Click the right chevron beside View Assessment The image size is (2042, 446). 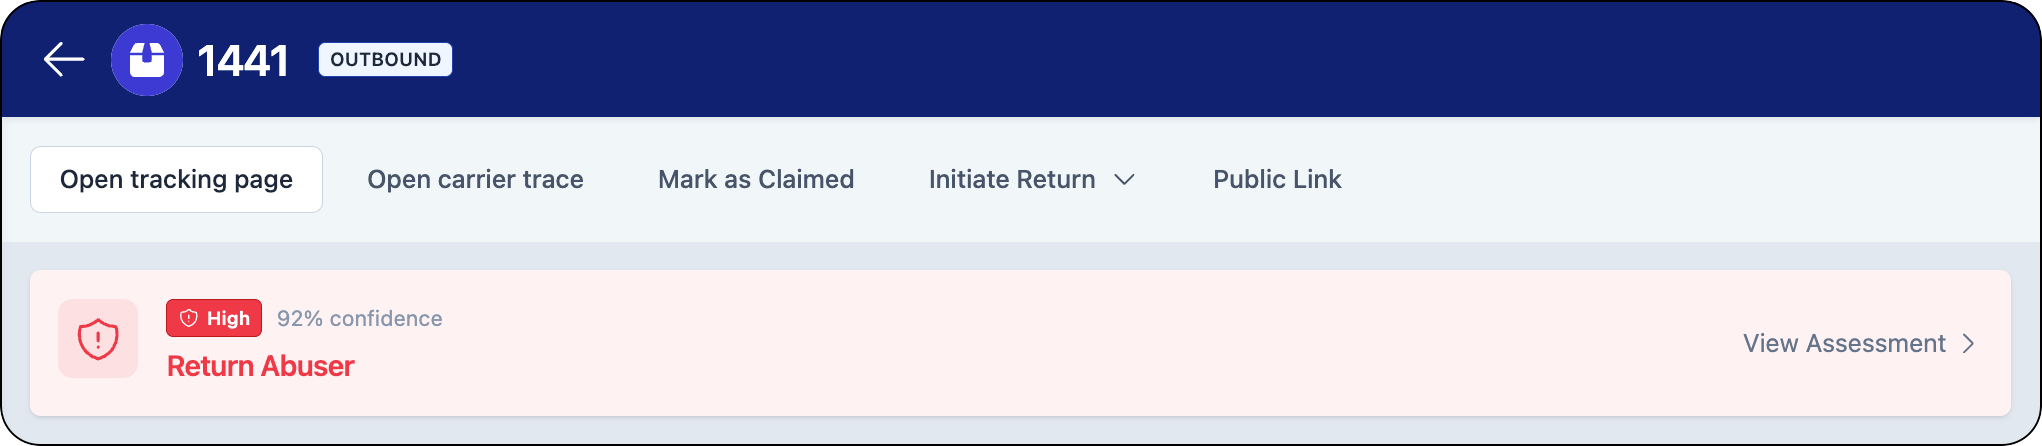tap(1968, 343)
